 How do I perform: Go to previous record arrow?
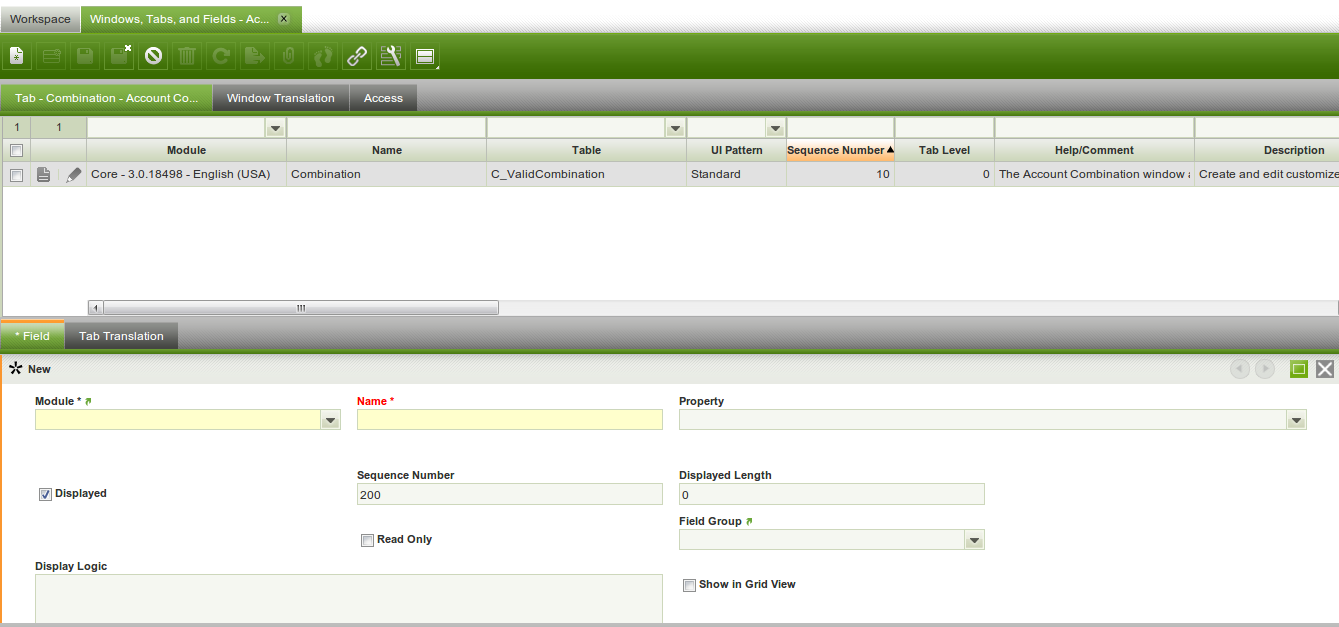pyautogui.click(x=1240, y=369)
